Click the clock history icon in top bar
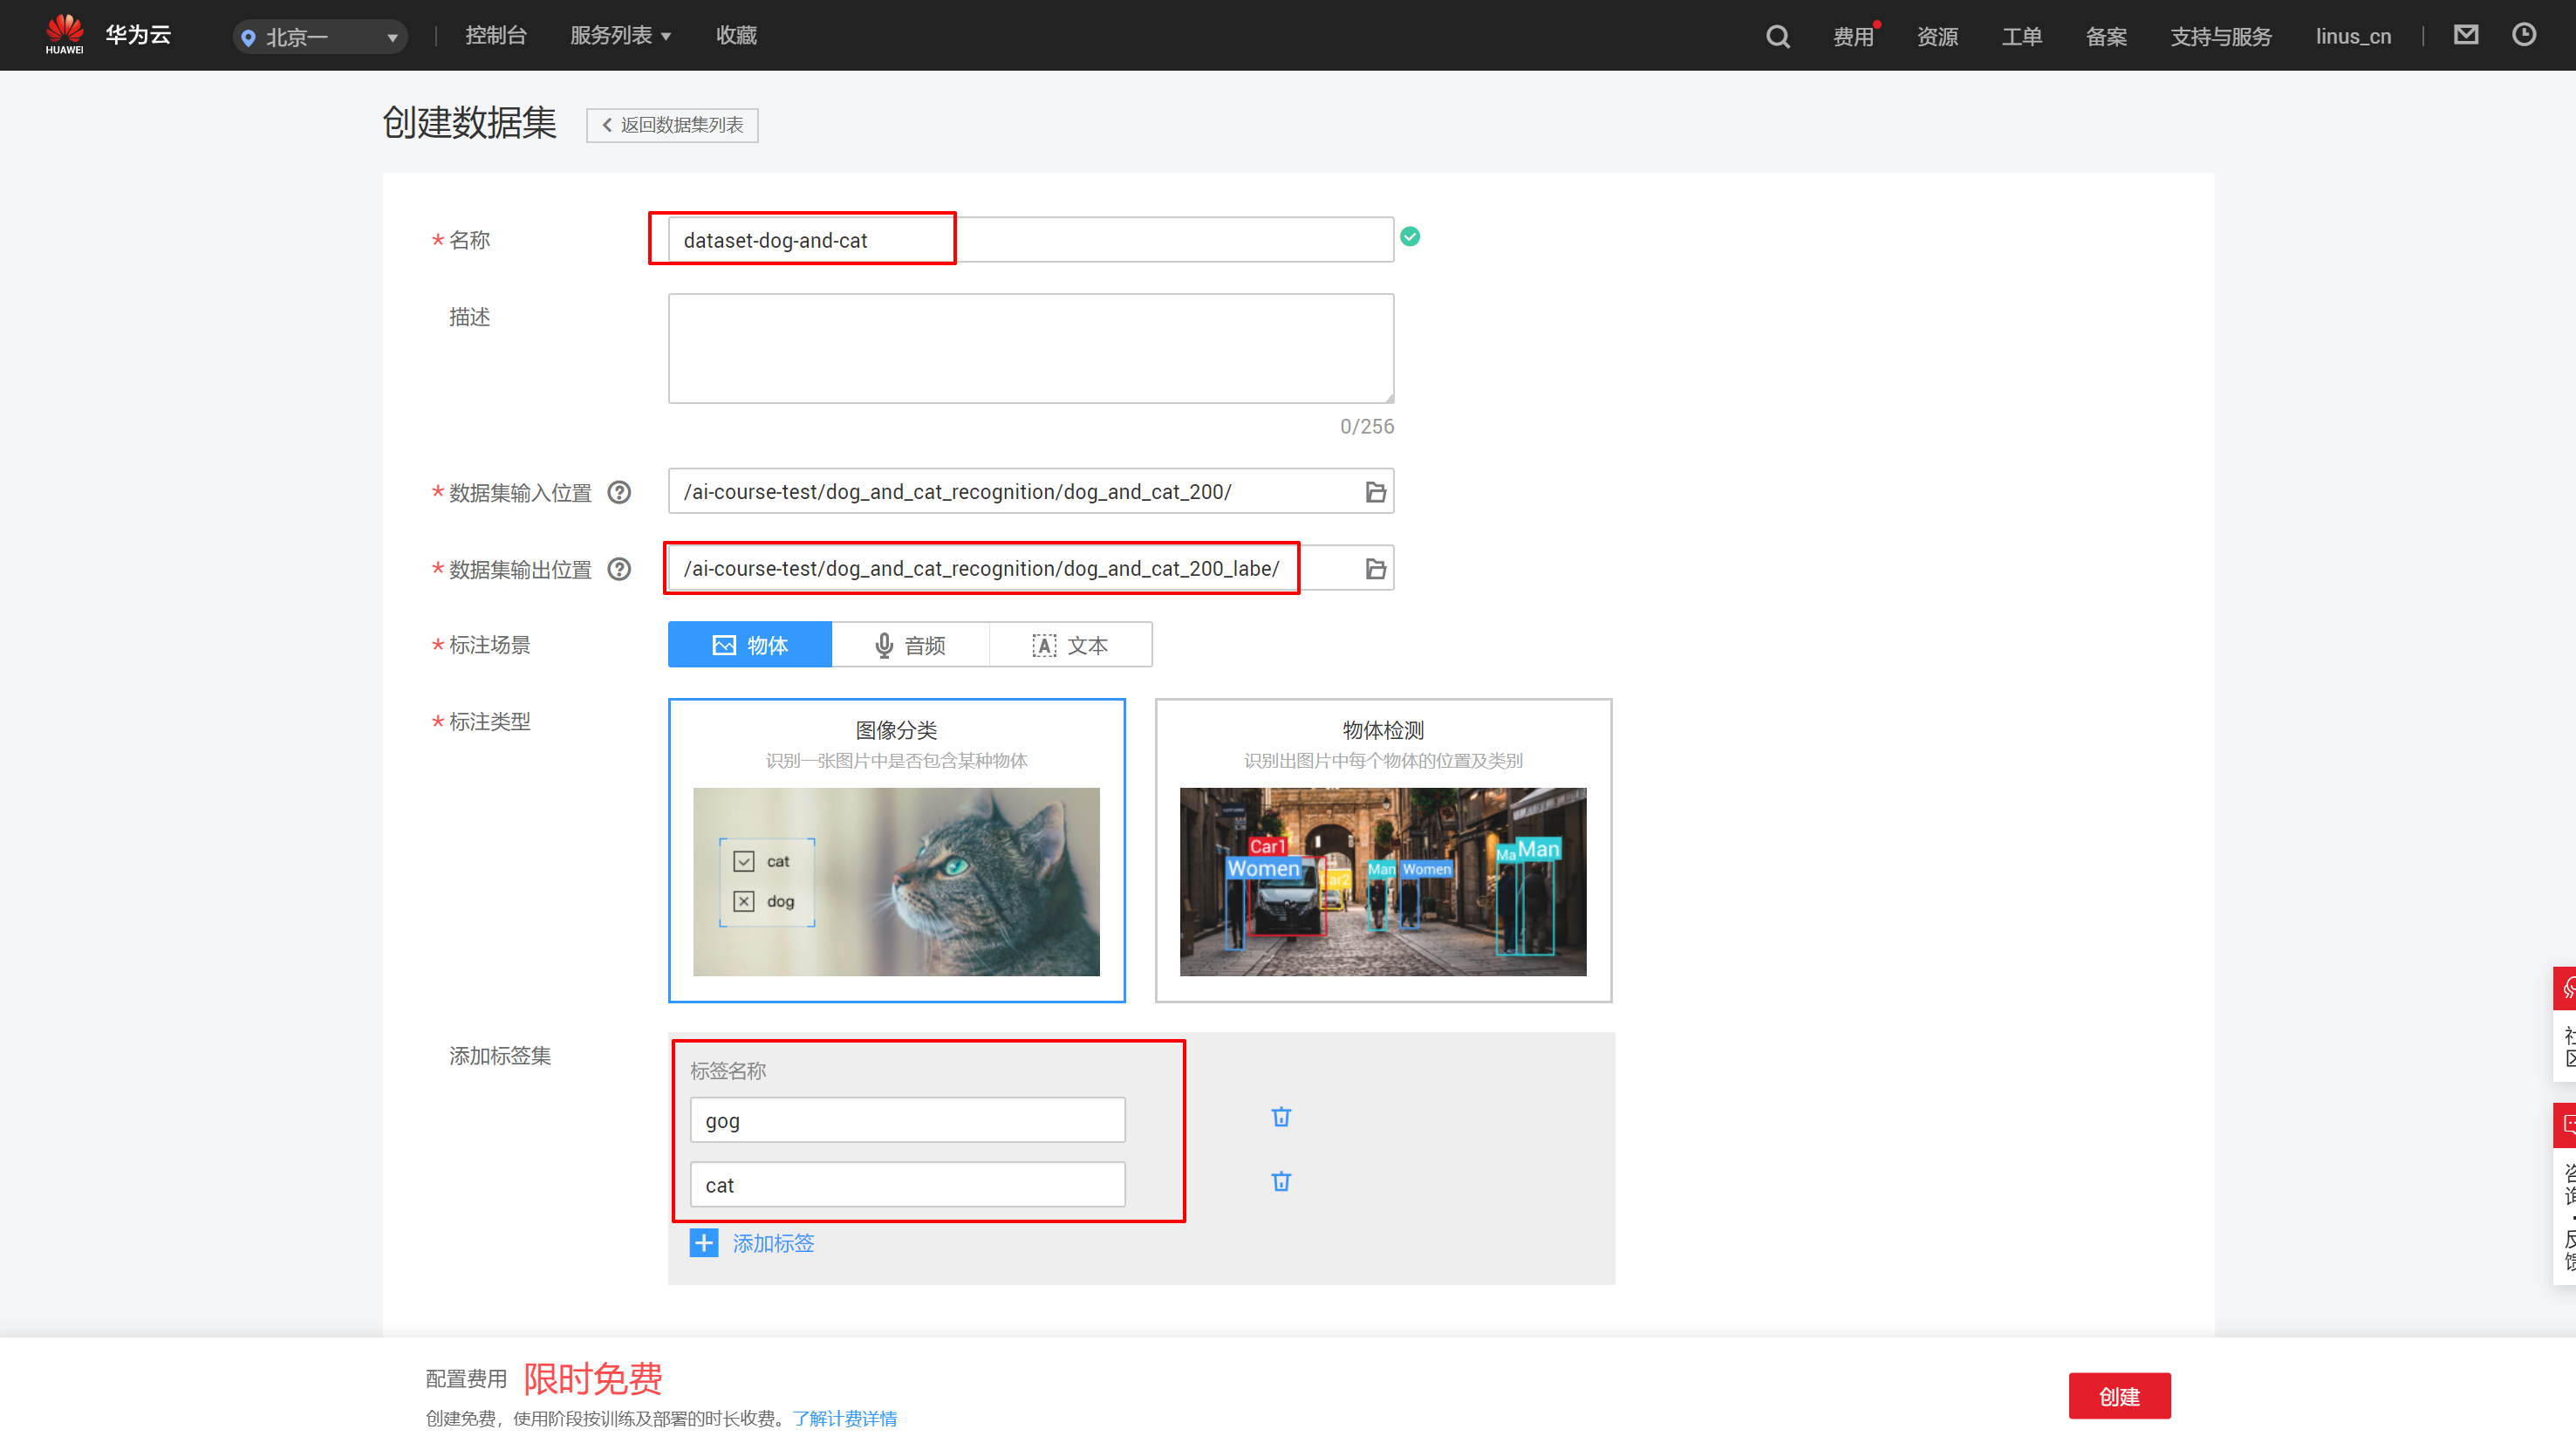The image size is (2576, 1450). tap(2524, 35)
